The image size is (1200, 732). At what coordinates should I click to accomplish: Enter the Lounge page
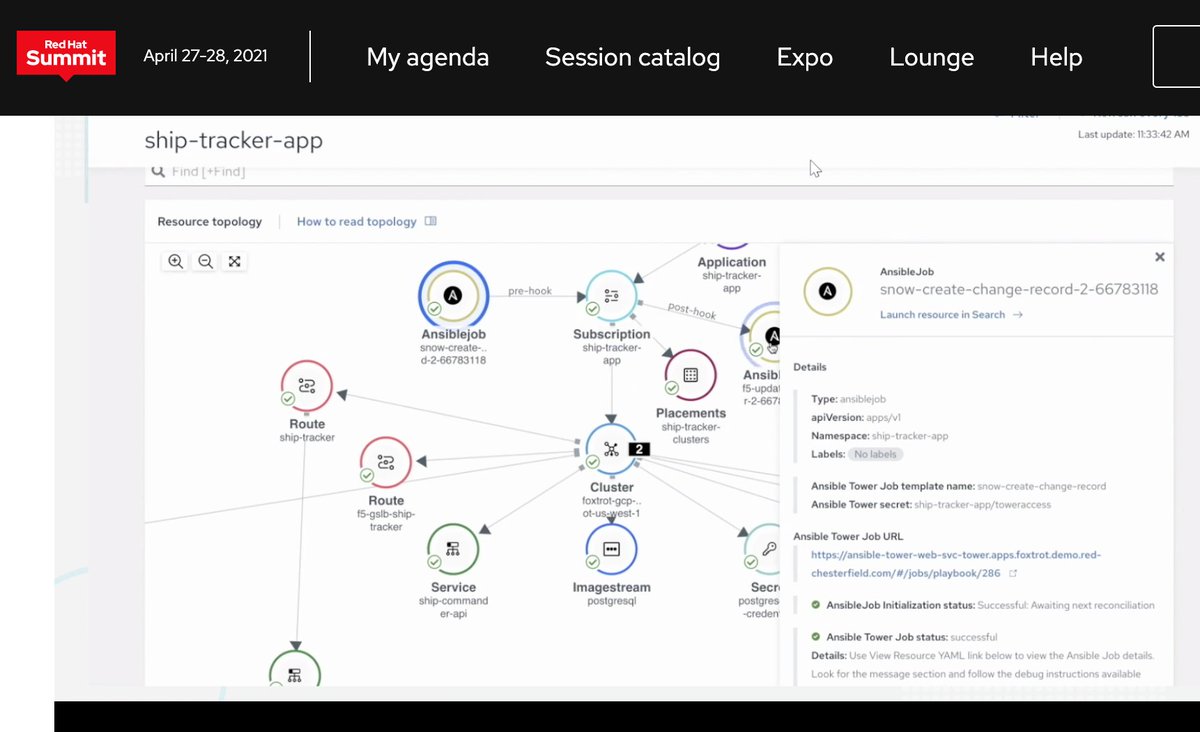click(932, 58)
